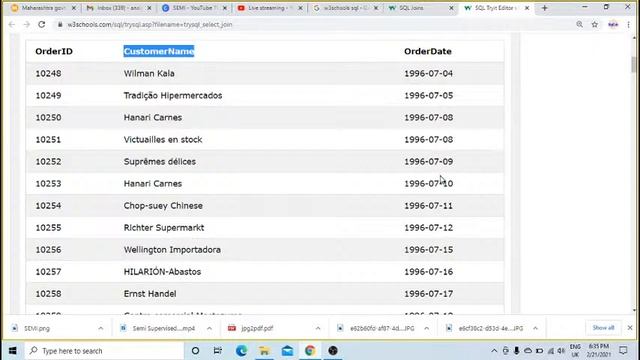The image size is (640, 360).
Task: Select Suprêmes délices customer cell
Action: 160,162
